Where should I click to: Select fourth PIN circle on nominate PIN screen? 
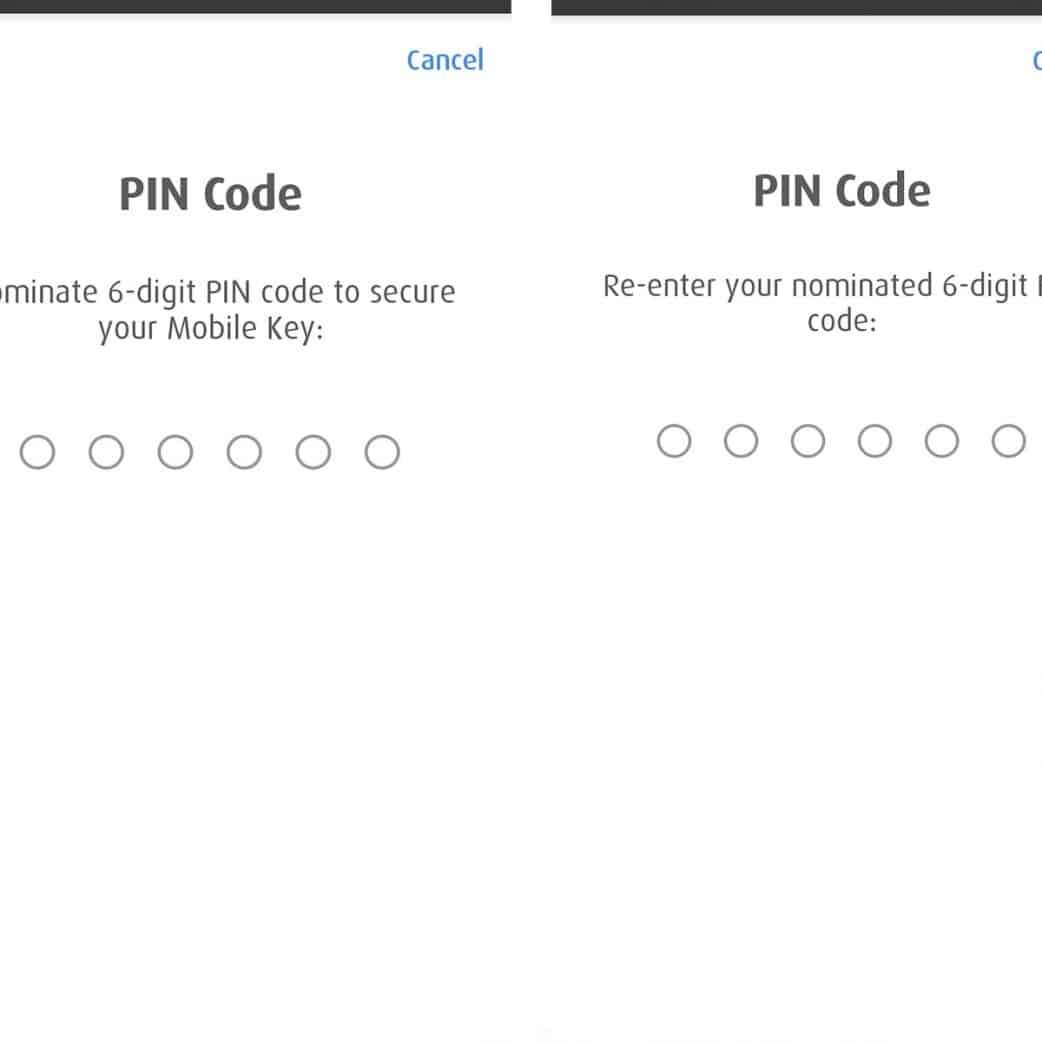pos(244,452)
